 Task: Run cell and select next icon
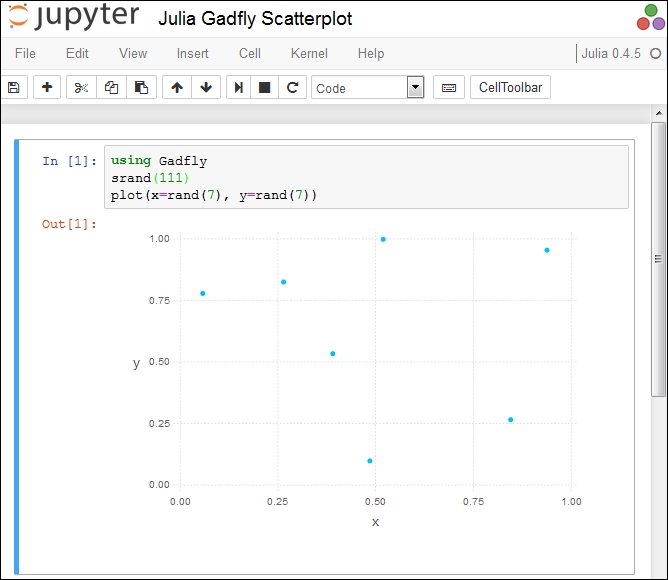point(239,87)
